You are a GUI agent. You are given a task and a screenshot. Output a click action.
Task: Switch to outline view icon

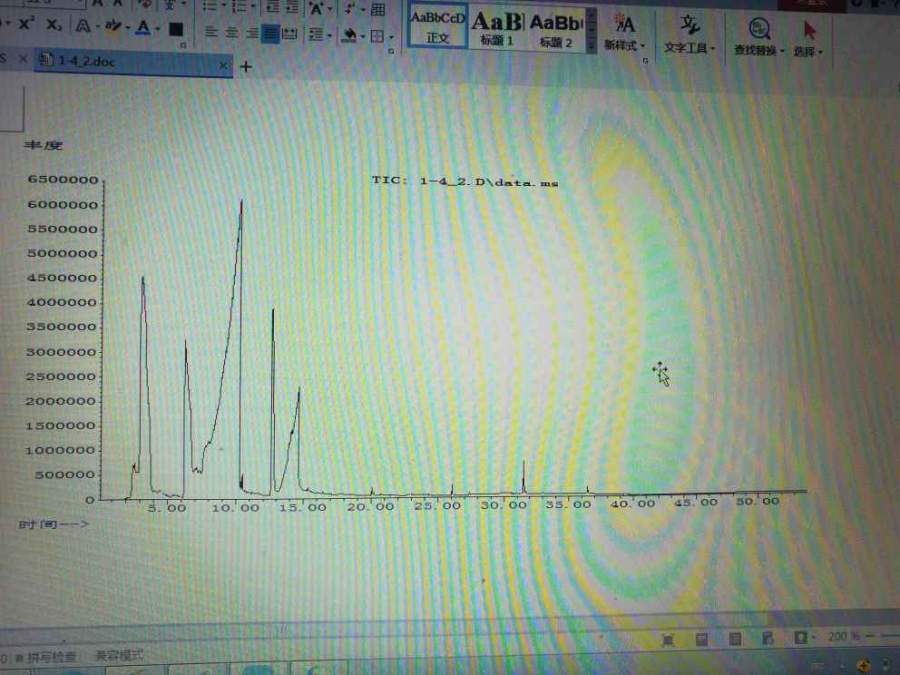tap(735, 638)
